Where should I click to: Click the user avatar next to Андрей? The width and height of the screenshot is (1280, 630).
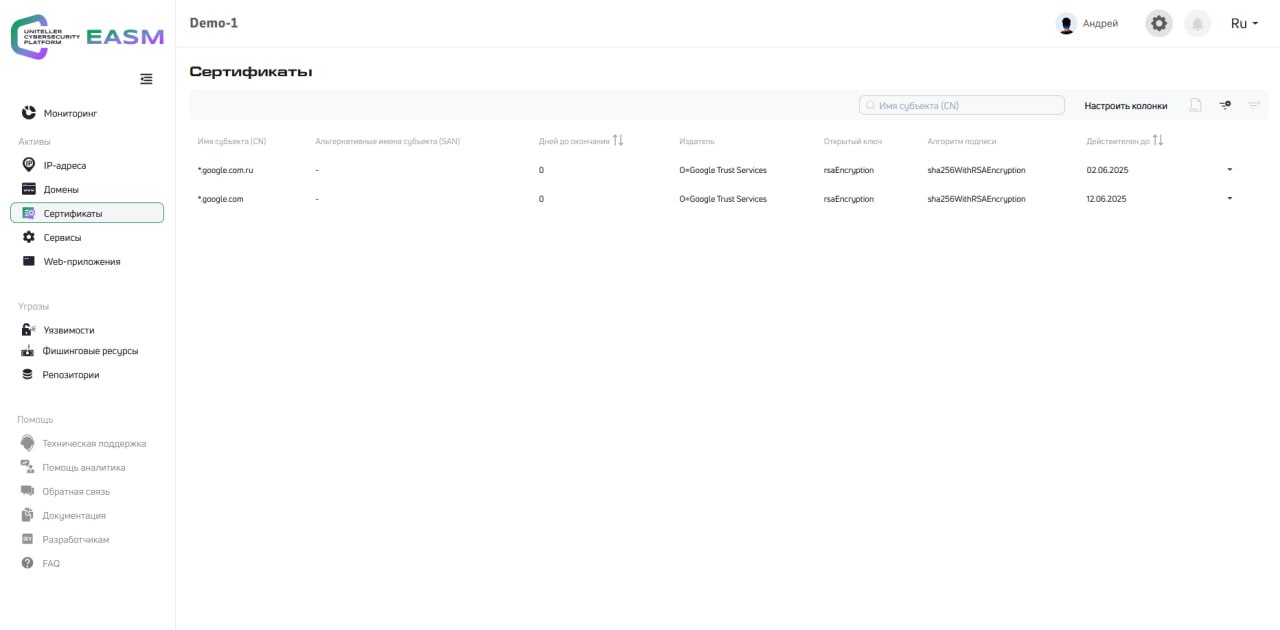coord(1066,24)
